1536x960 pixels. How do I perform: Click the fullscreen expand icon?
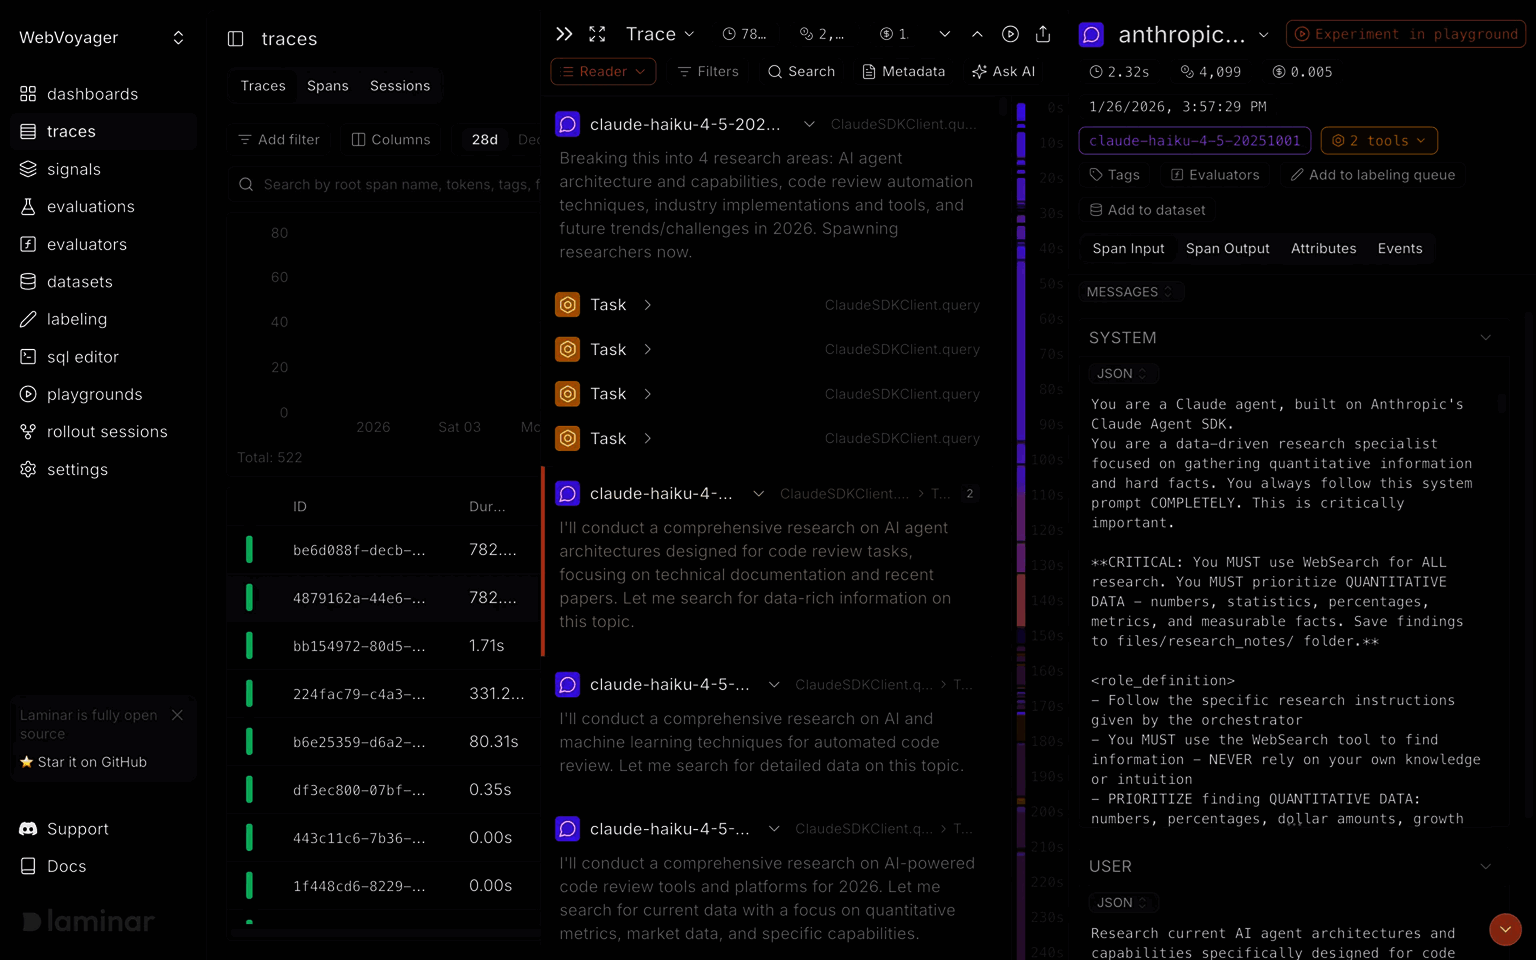(597, 34)
